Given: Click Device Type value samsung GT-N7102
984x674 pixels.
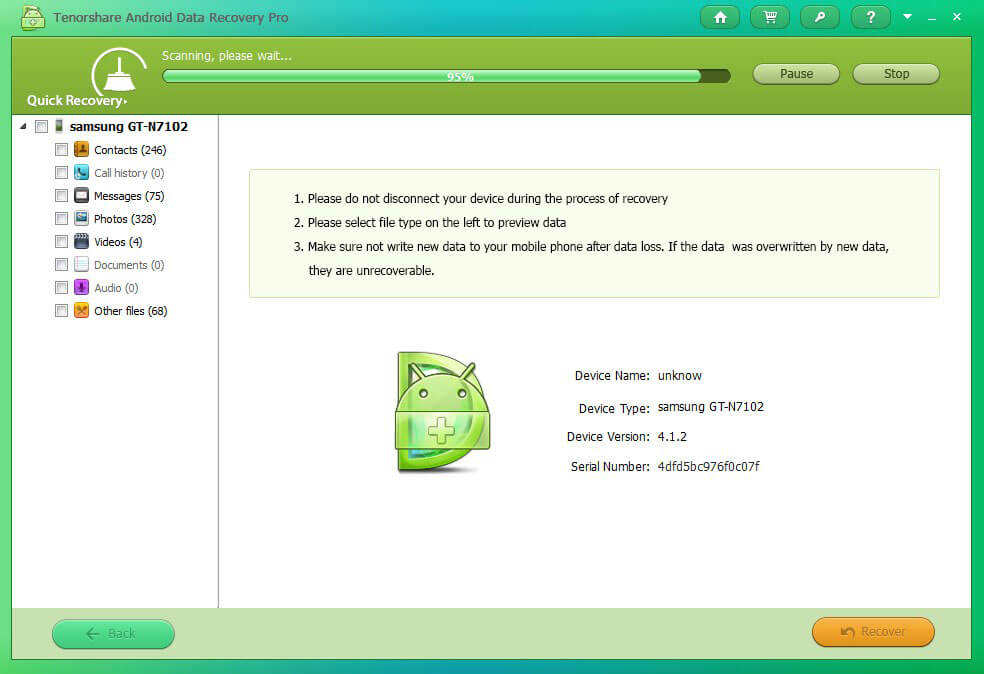Looking at the screenshot, I should [x=710, y=407].
